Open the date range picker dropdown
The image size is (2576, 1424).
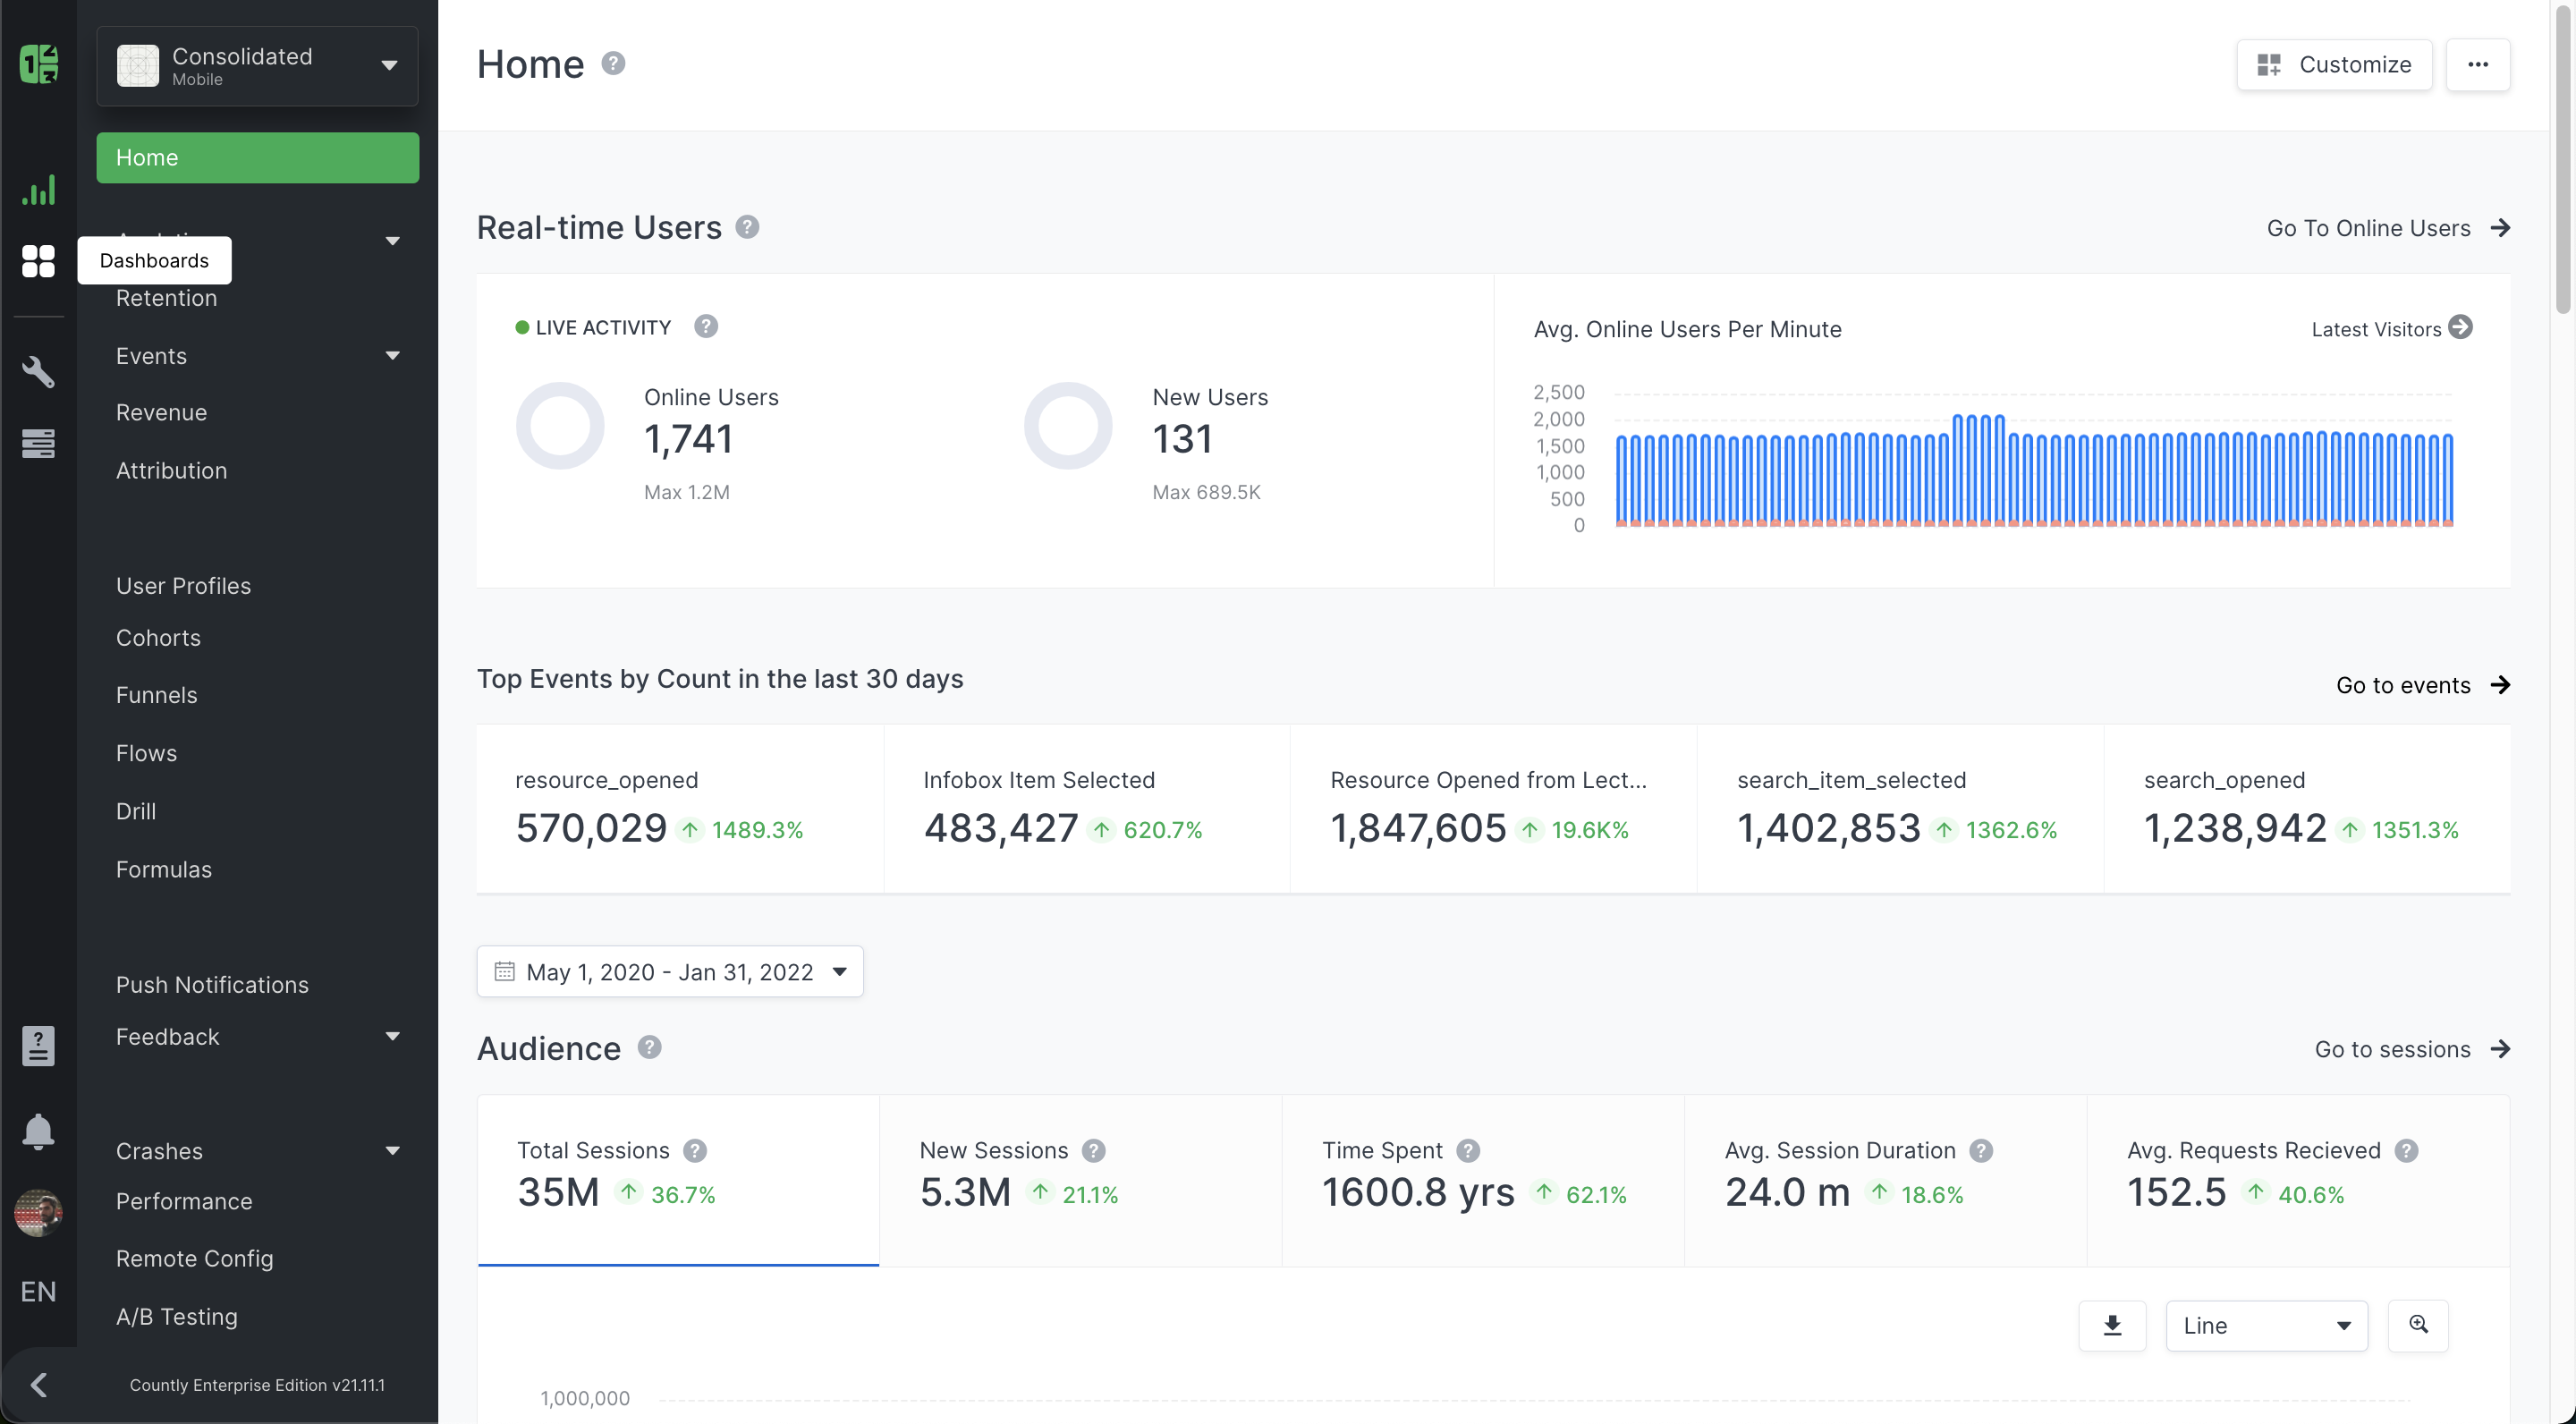[x=670, y=972]
